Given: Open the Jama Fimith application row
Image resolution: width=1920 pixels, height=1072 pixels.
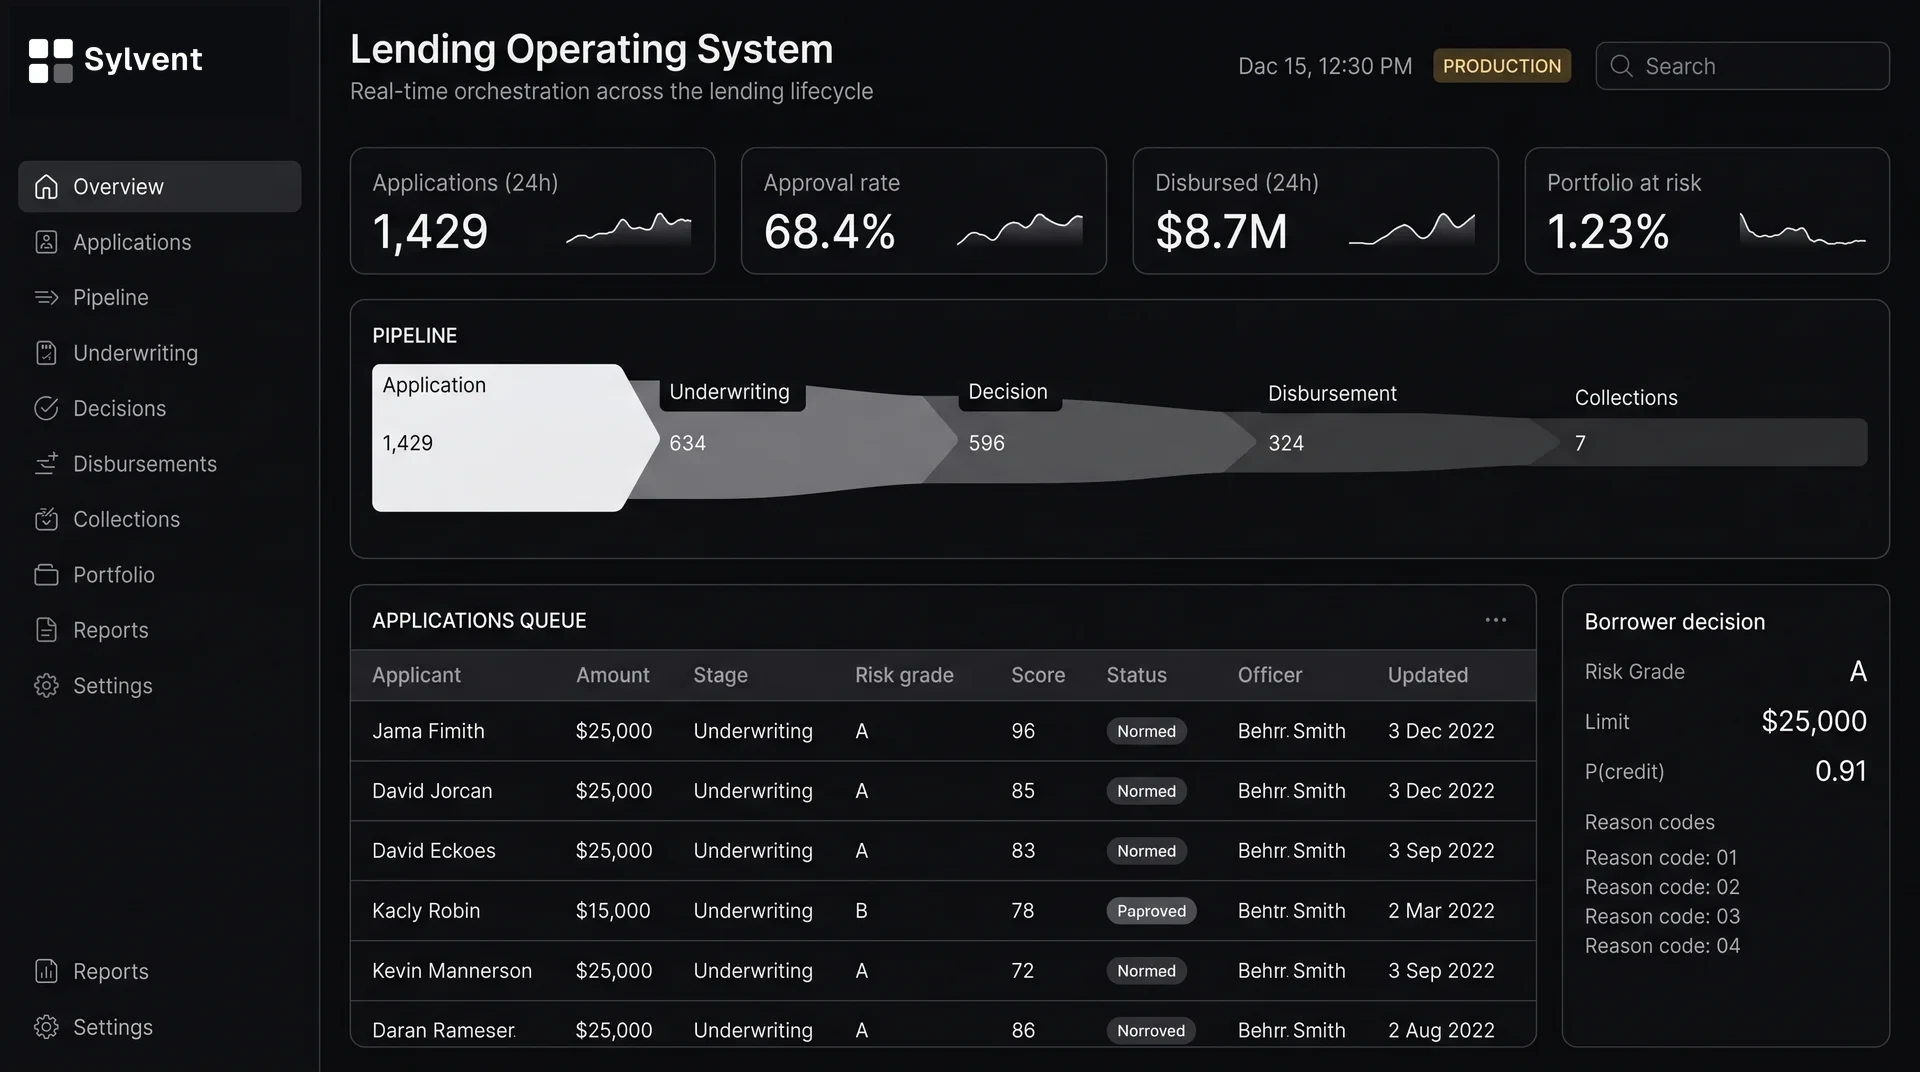Looking at the screenshot, I should point(943,731).
